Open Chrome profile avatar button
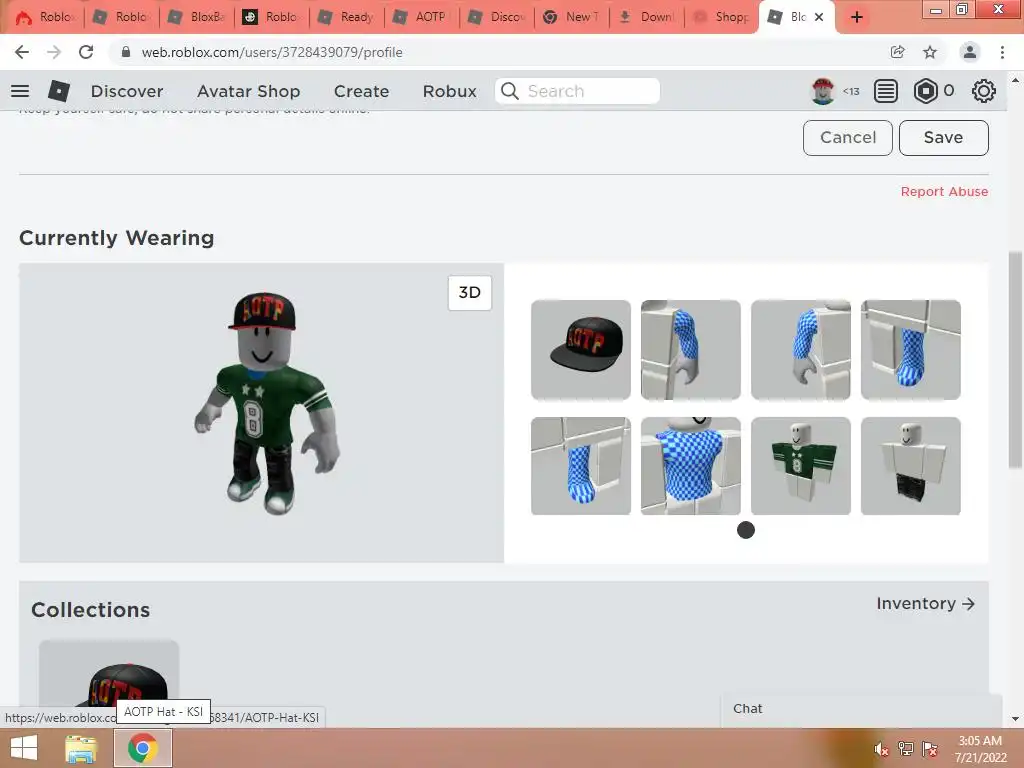1024x768 pixels. 970,52
